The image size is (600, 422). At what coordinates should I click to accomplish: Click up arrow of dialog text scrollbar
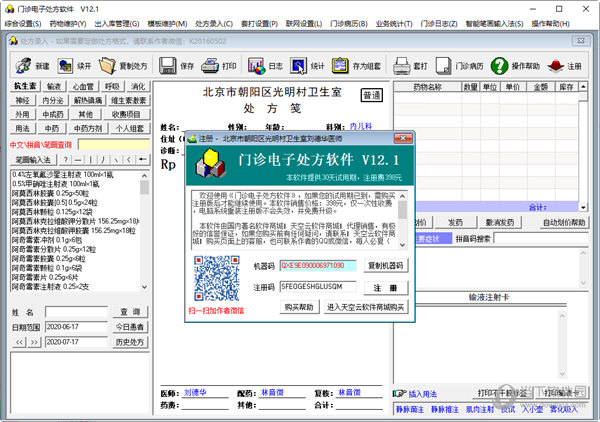402,196
